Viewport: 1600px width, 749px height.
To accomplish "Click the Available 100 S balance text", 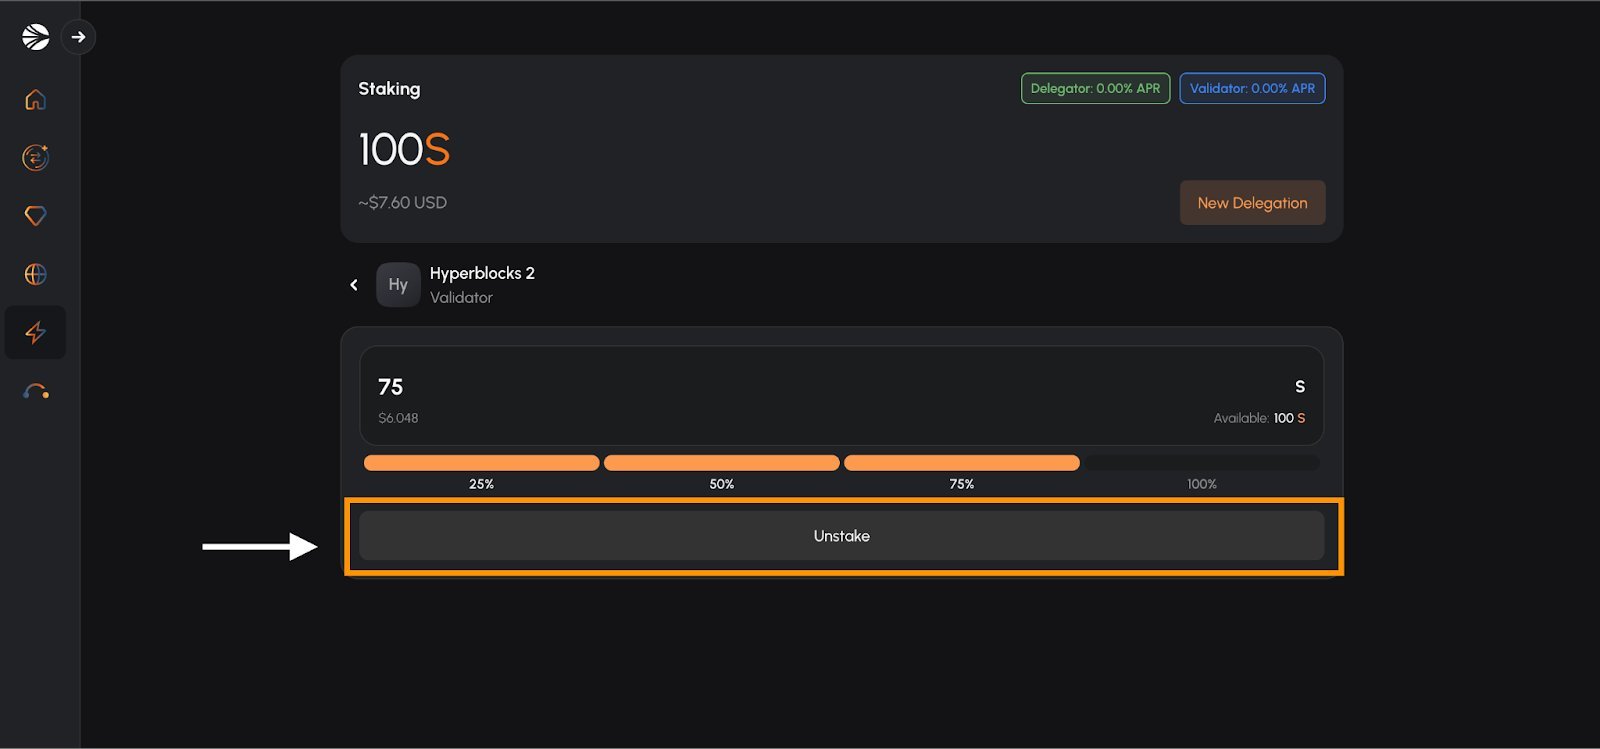I will point(1259,418).
